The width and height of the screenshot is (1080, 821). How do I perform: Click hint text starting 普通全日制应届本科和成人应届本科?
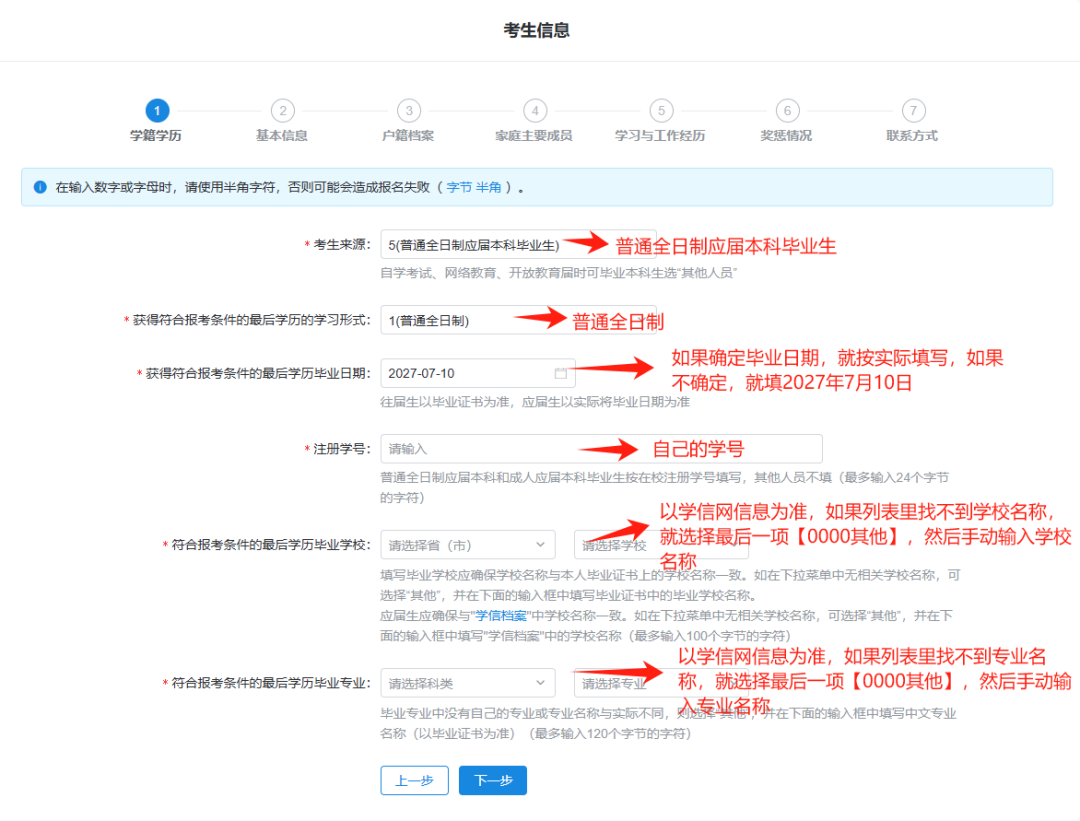point(665,488)
